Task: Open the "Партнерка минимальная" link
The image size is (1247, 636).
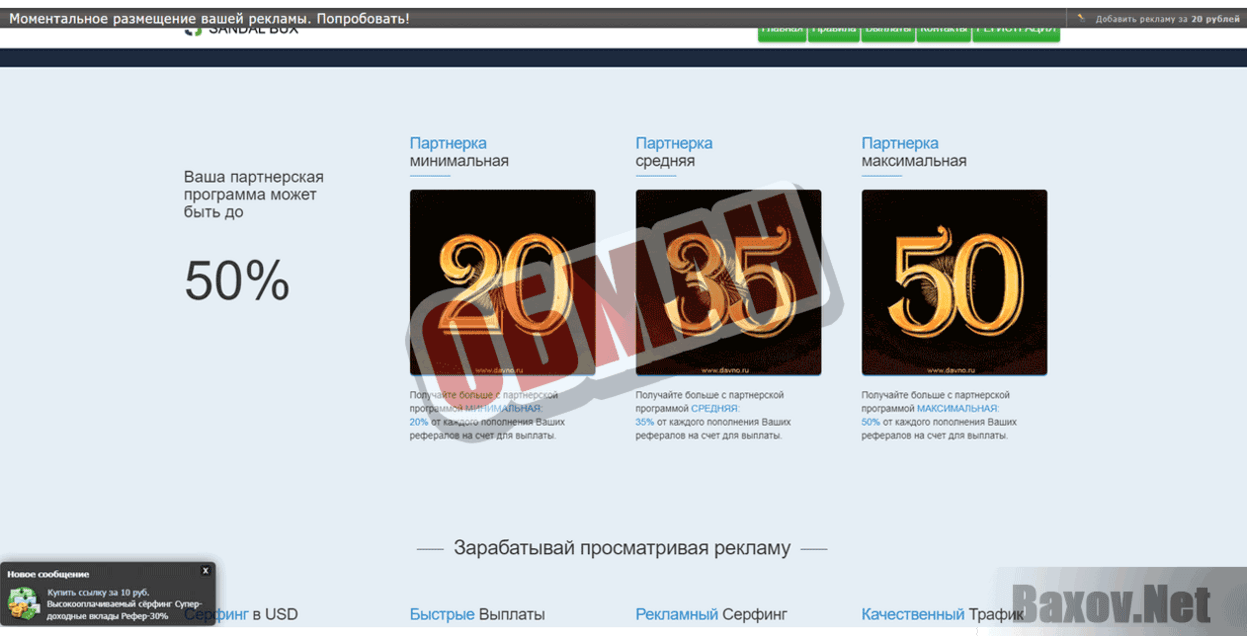Action: tap(448, 142)
